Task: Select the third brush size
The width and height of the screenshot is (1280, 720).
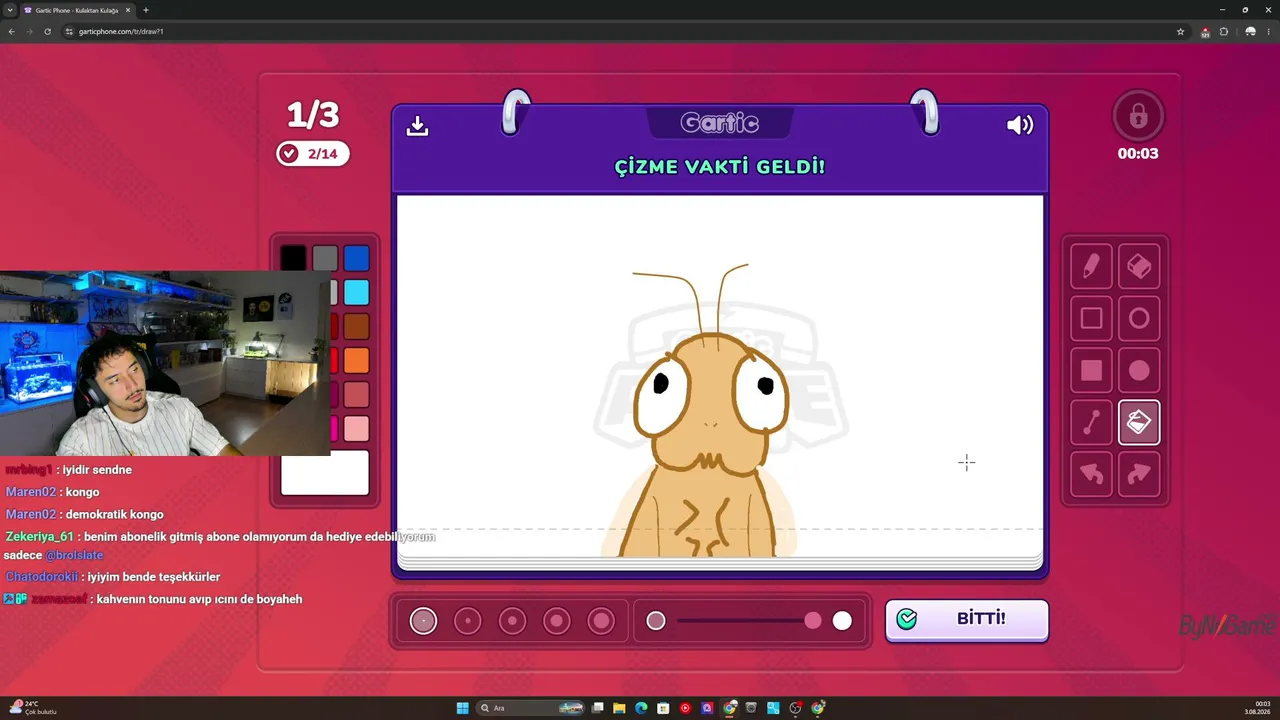Action: point(512,621)
